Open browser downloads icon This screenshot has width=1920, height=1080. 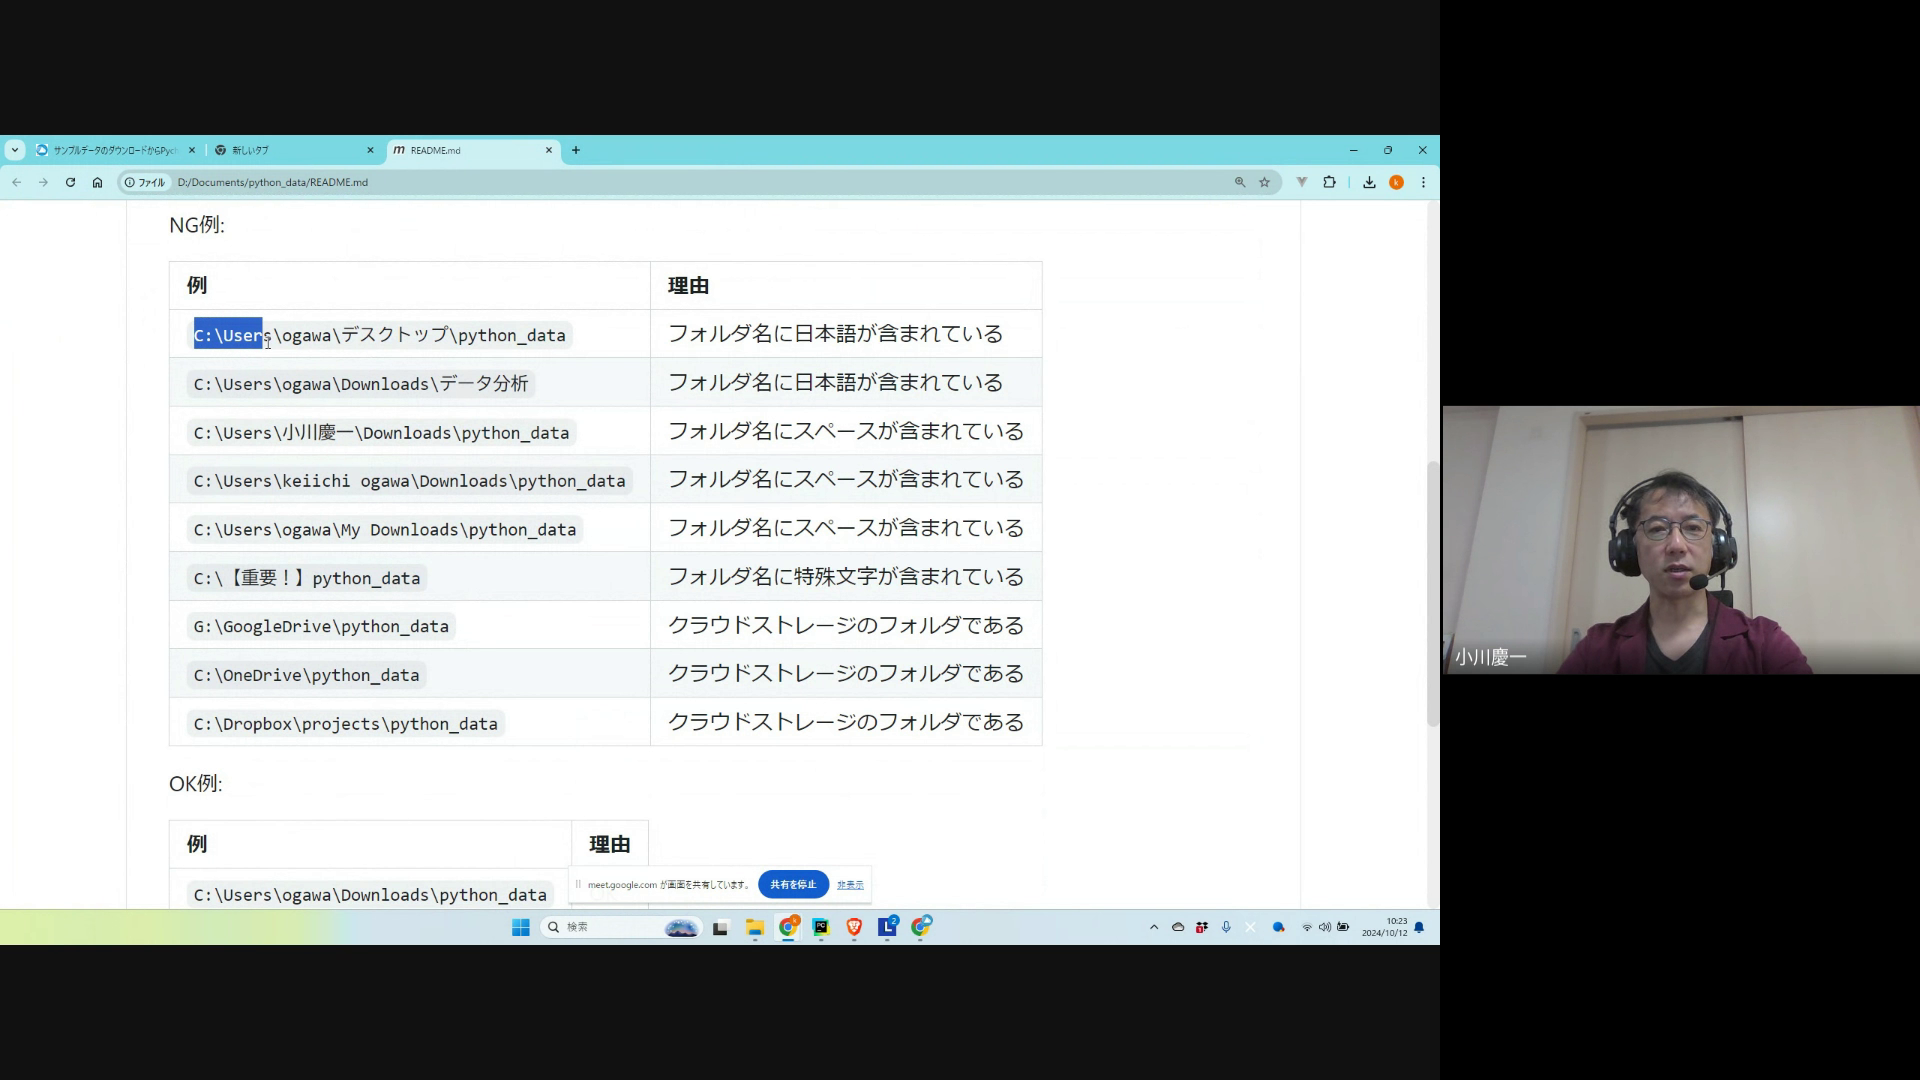(1369, 182)
